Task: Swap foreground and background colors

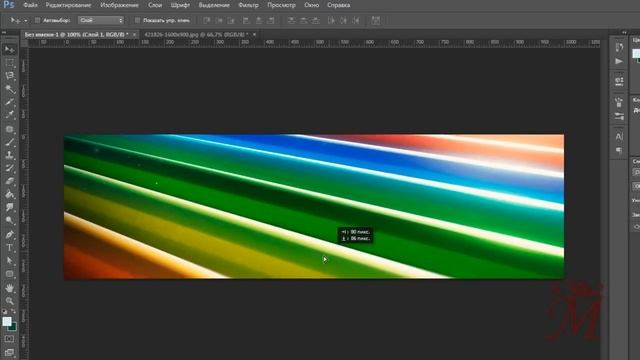Action: (13, 311)
